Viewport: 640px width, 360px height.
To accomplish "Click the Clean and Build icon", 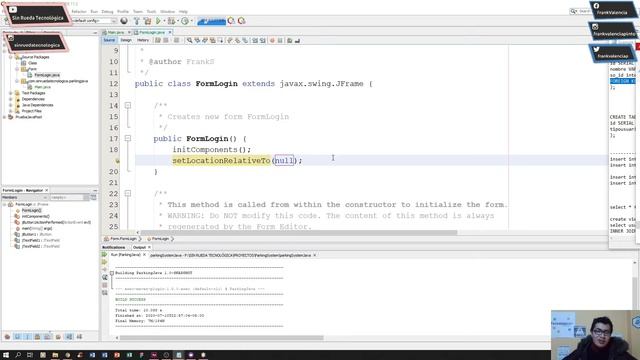I will click(x=147, y=21).
